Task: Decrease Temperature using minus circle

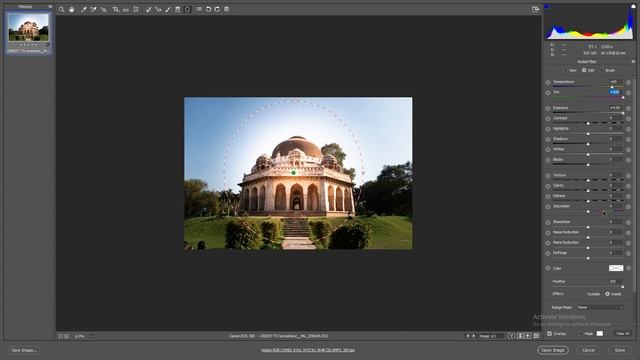Action: click(548, 82)
